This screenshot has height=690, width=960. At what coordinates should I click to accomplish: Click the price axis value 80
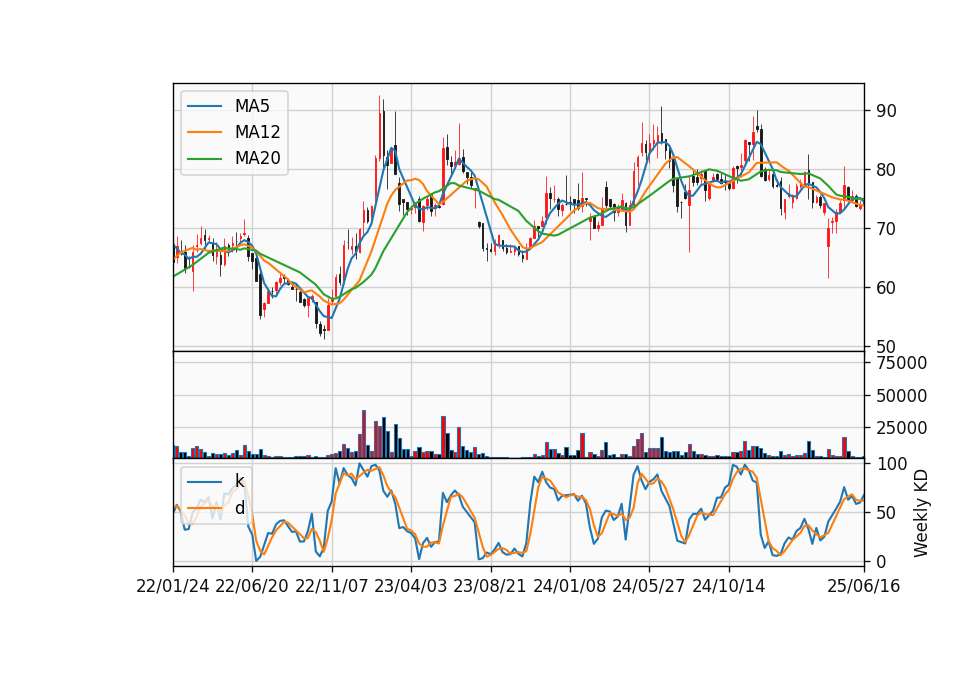click(x=887, y=170)
